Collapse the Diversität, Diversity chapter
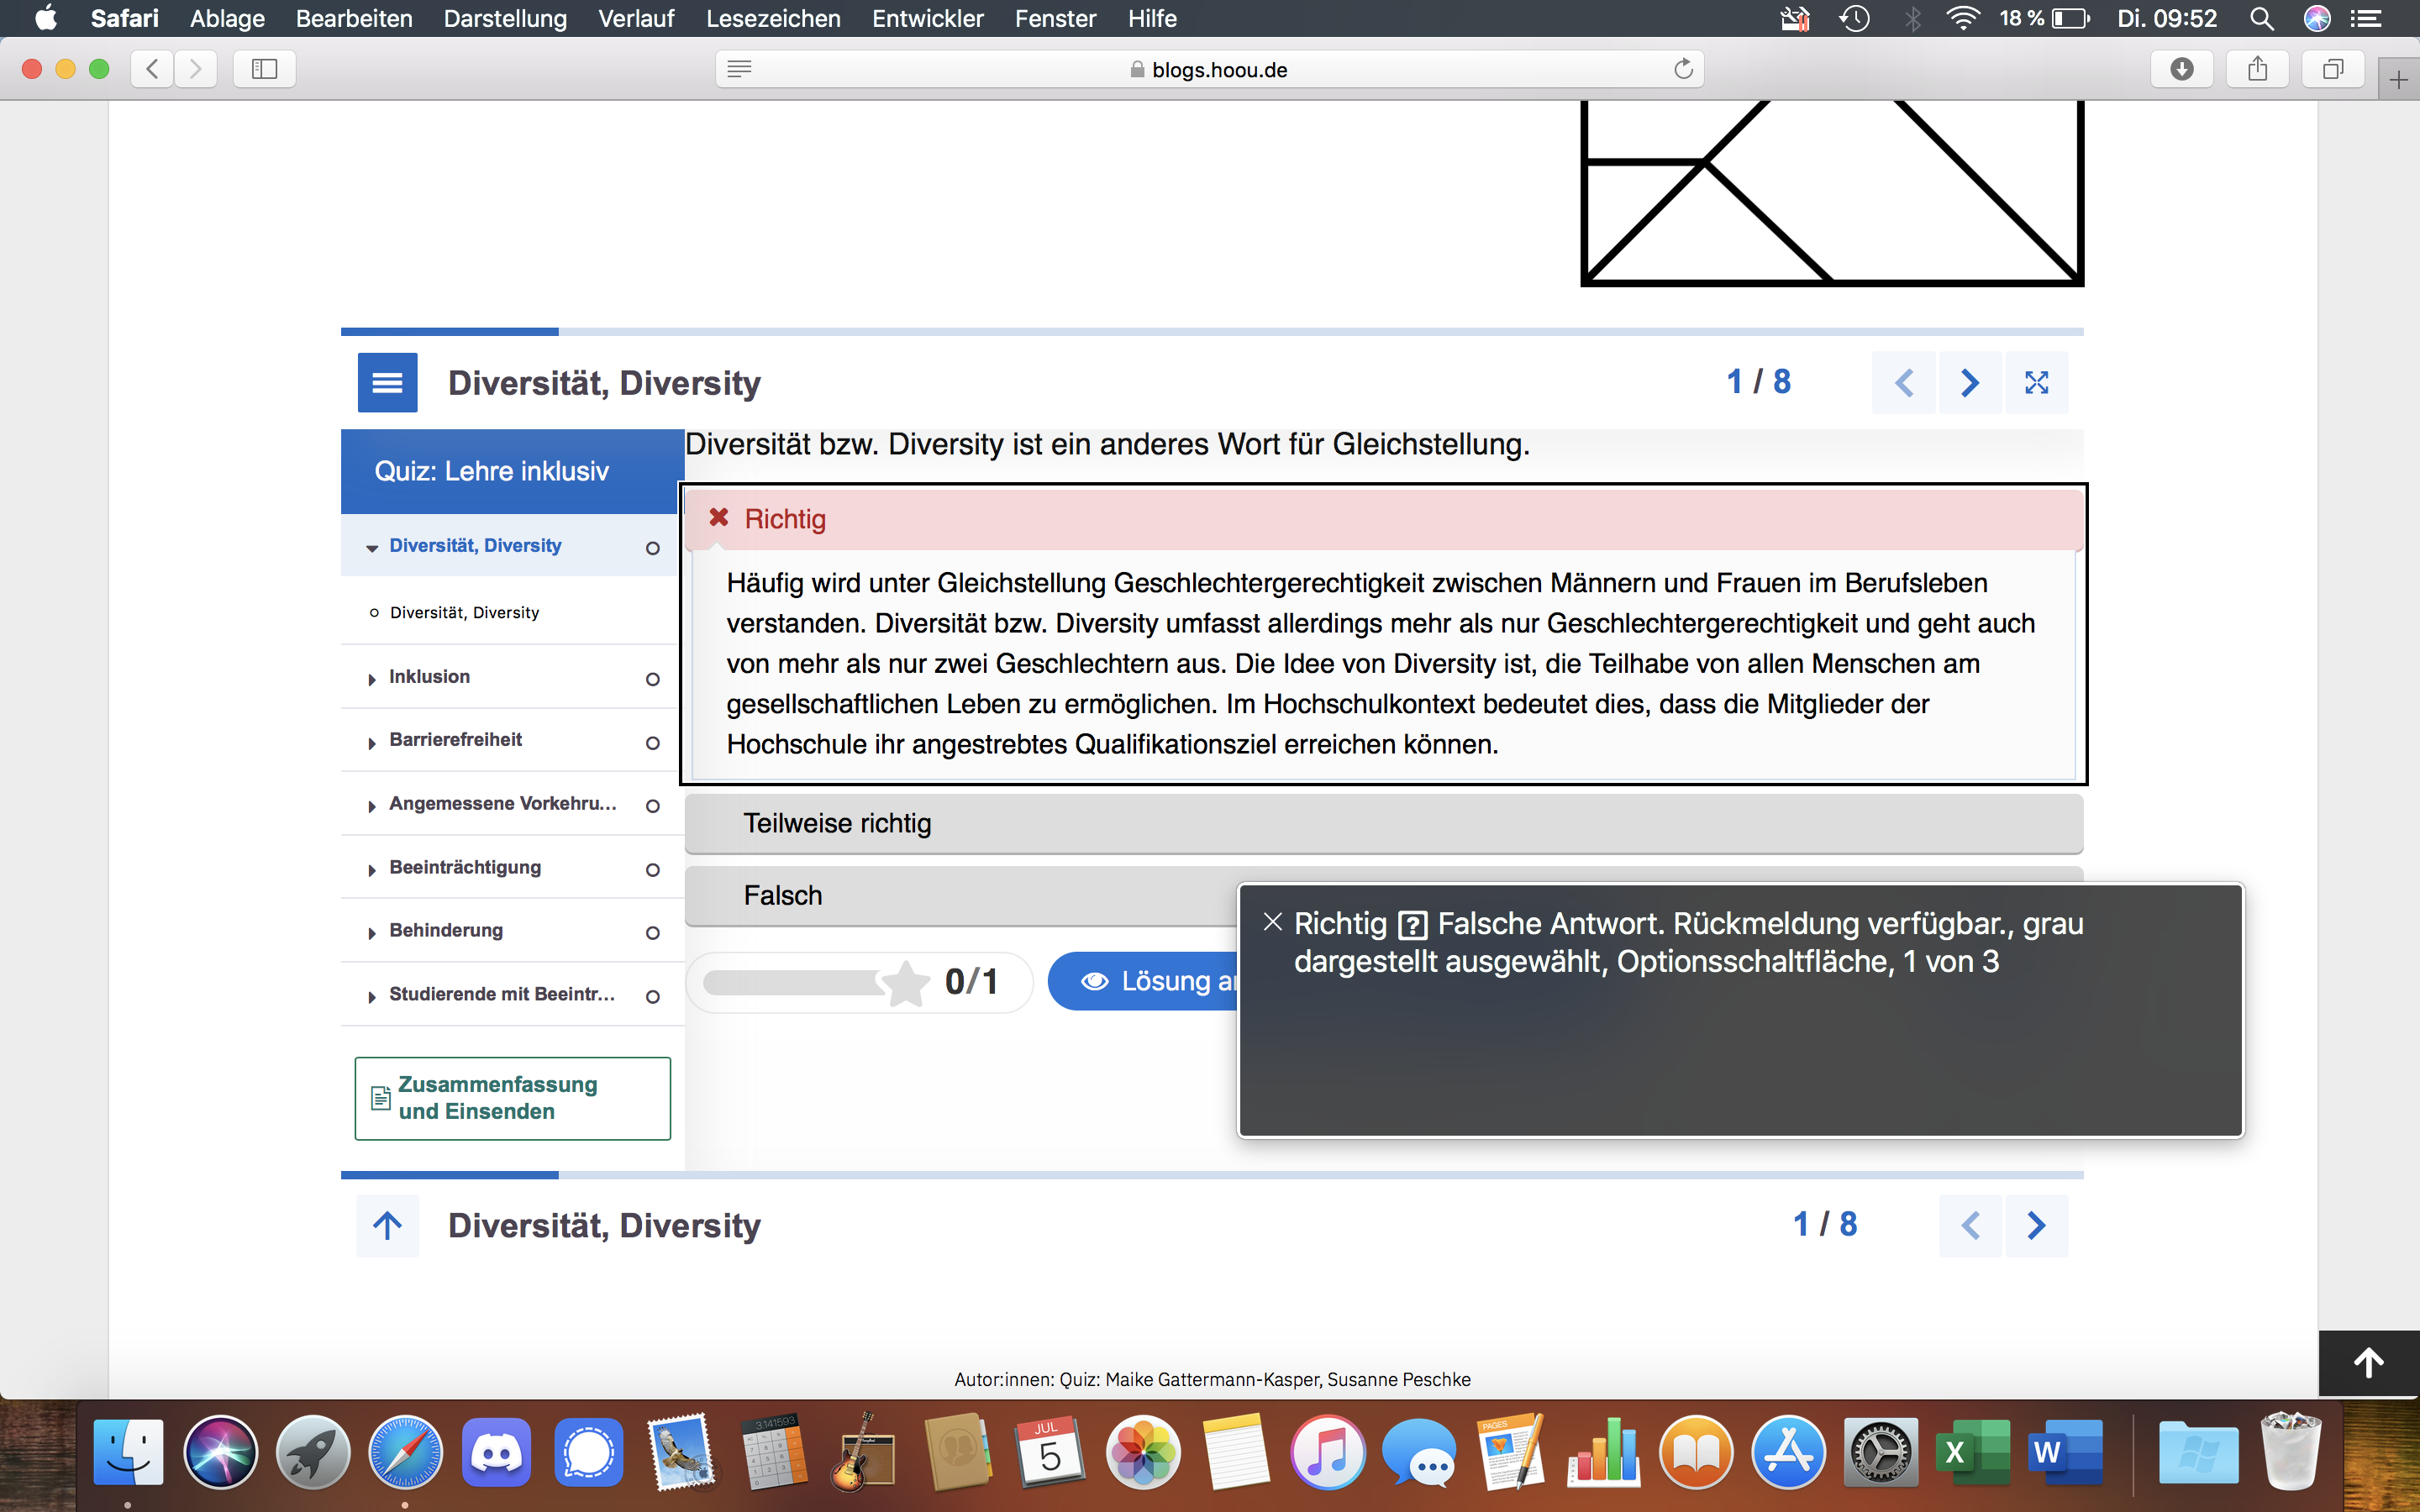Screen dimensions: 2420x1512 [512, 545]
